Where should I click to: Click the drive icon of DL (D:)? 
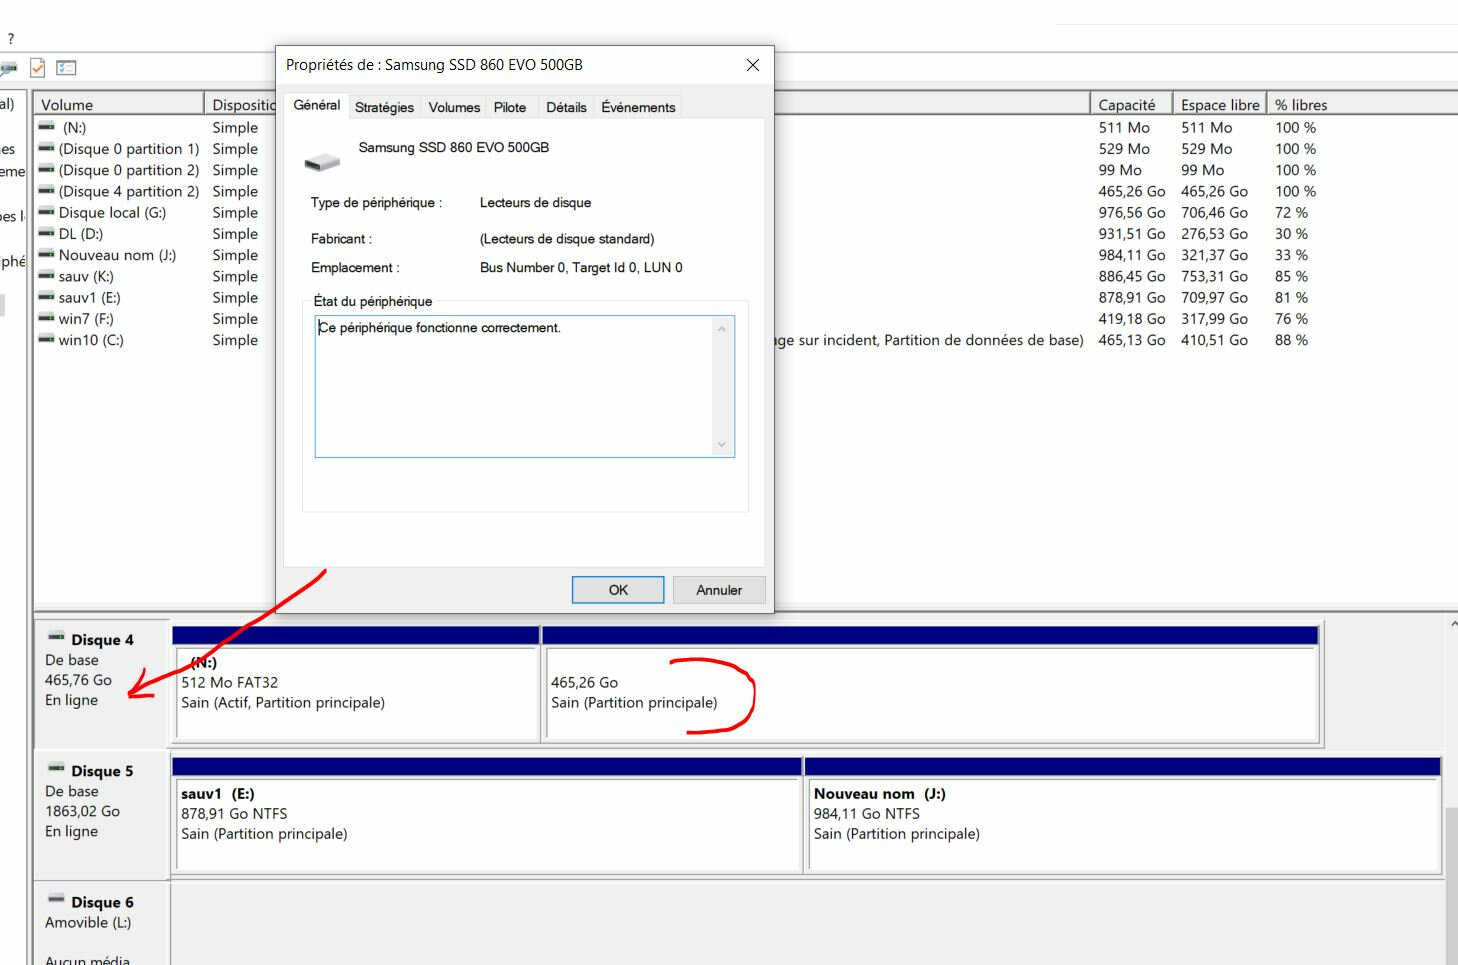tap(46, 233)
